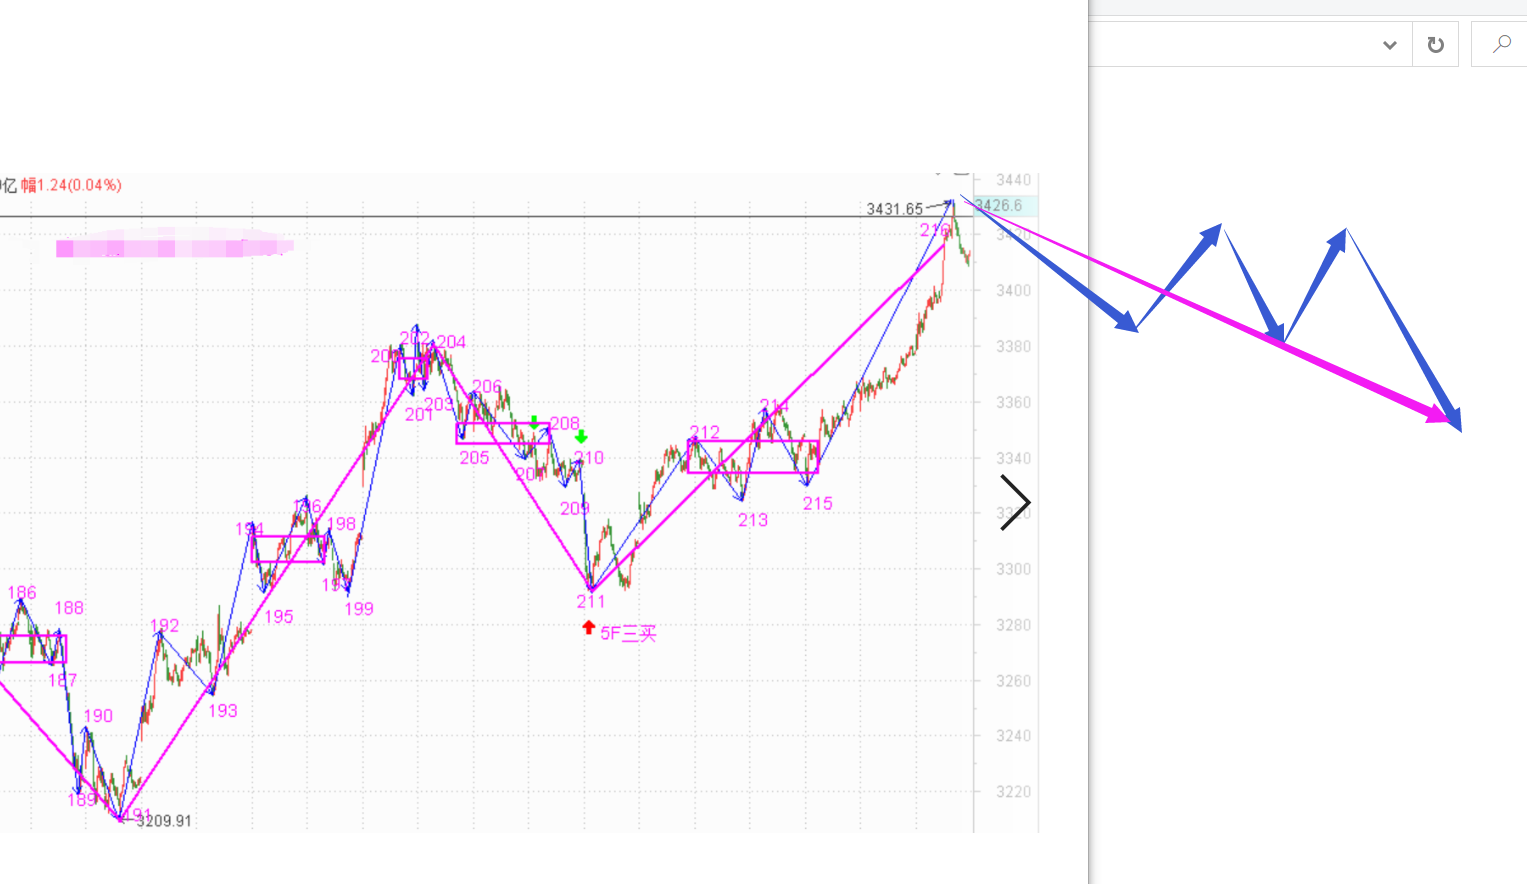Click the magenta arrowhead of the forecast line

click(1438, 416)
